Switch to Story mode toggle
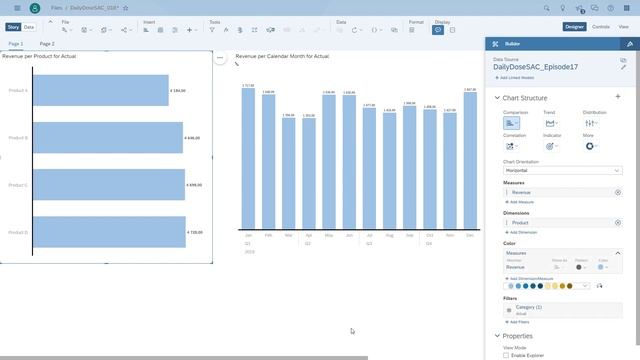Image resolution: width=640 pixels, height=360 pixels. pos(13,27)
